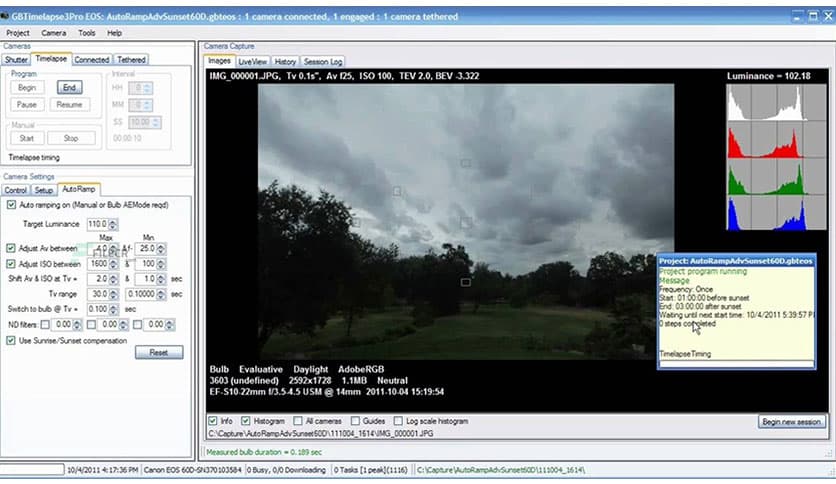Open the Camera menu
836x484 pixels.
[54, 33]
